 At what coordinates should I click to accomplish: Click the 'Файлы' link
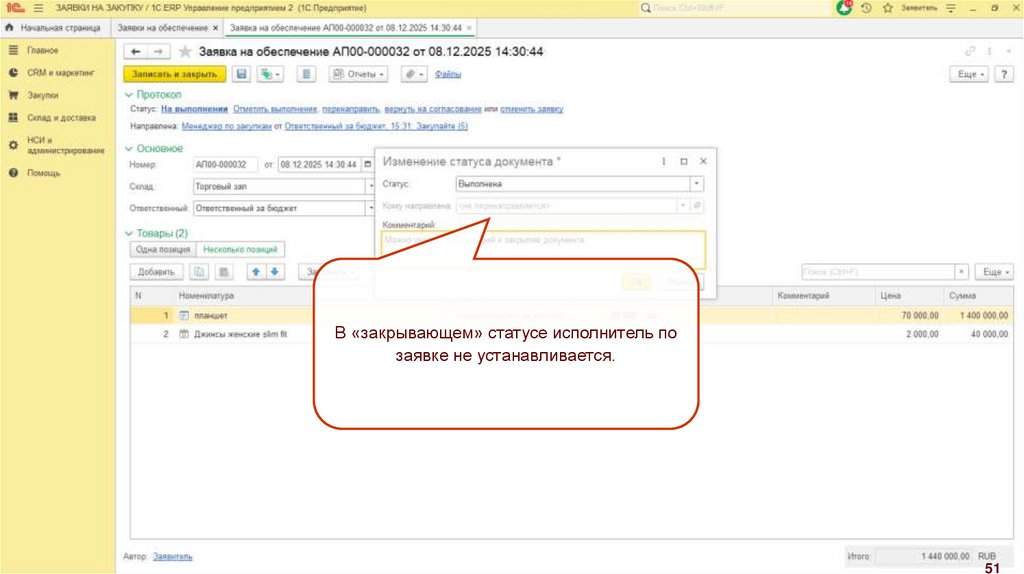448,74
